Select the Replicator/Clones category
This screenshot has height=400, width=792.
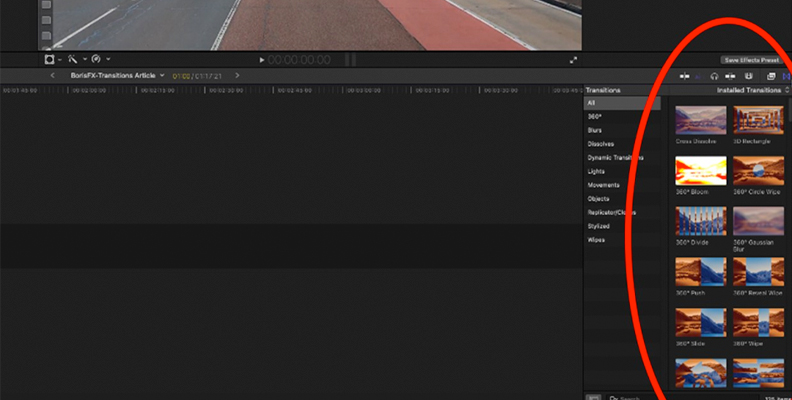(x=622, y=213)
